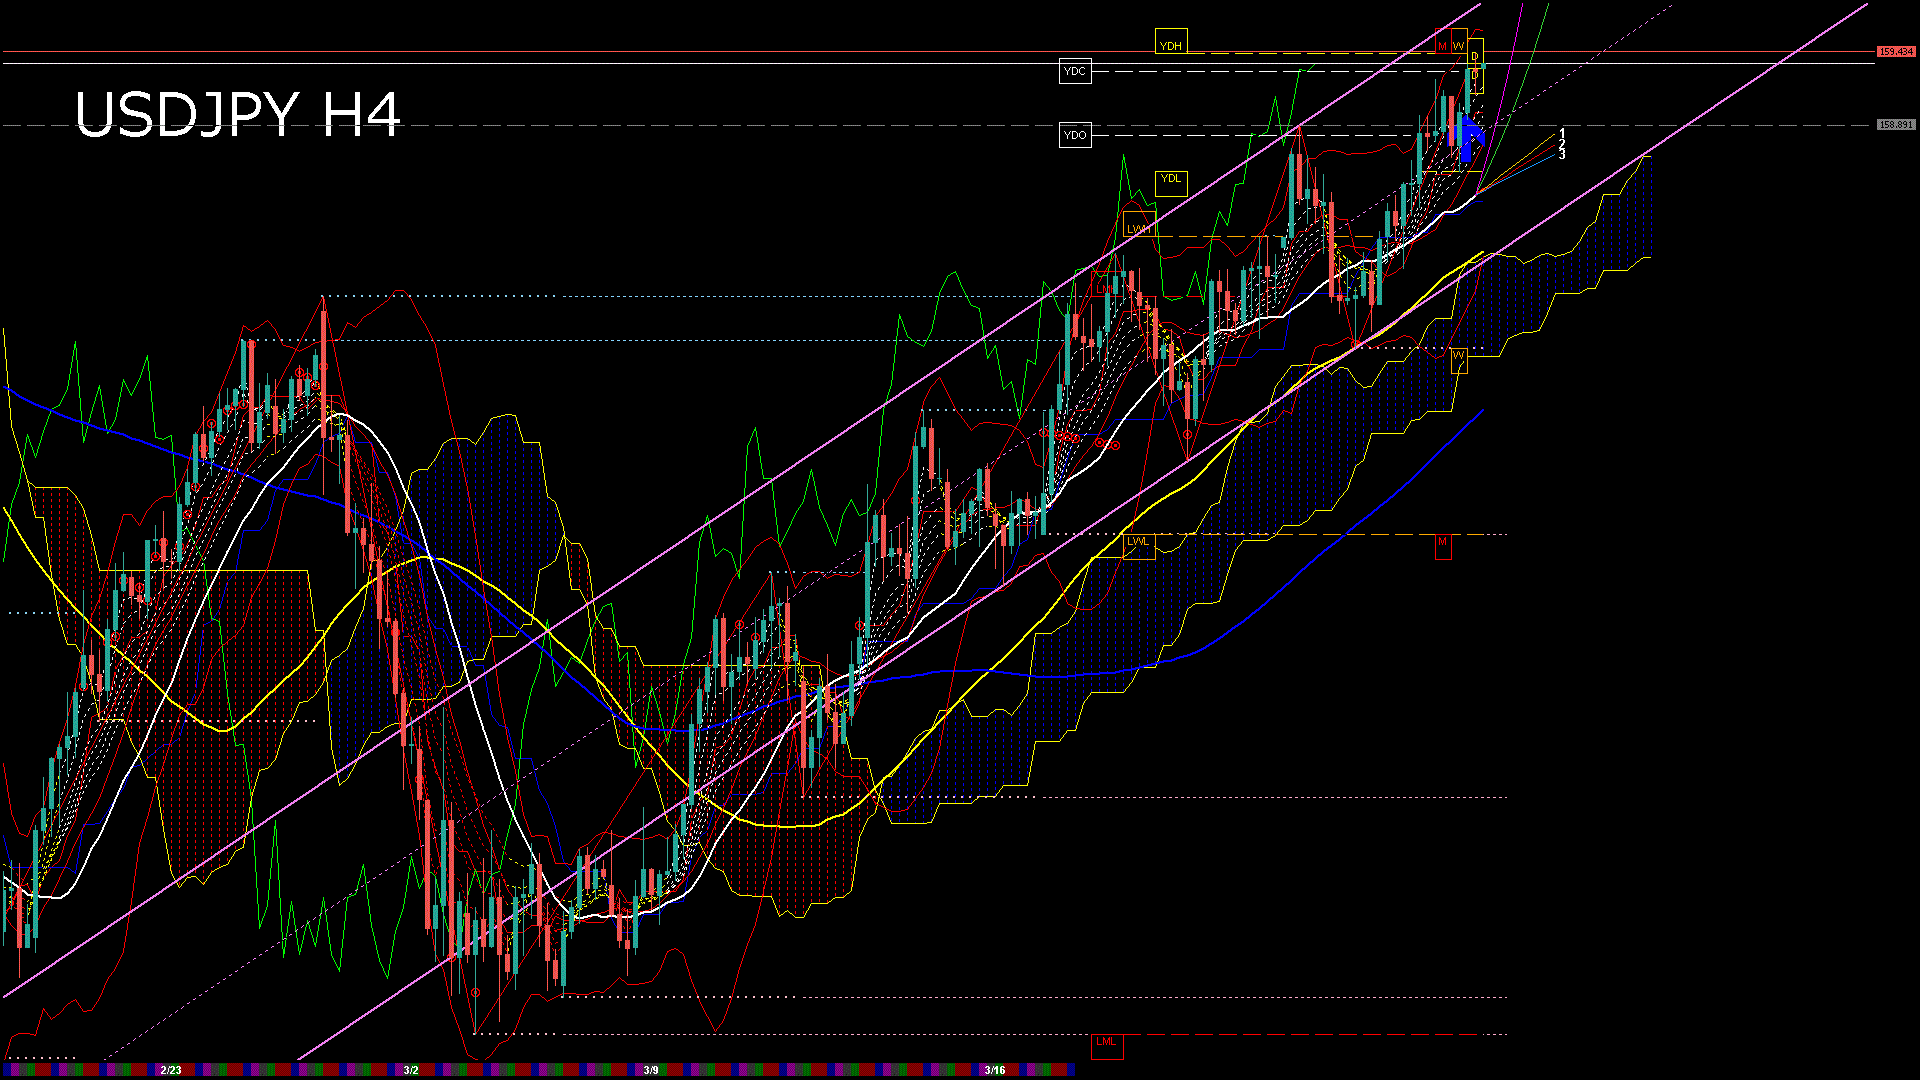This screenshot has height=1080, width=1920.
Task: Click the 3/16 date marker on timeline
Action: [x=994, y=1070]
